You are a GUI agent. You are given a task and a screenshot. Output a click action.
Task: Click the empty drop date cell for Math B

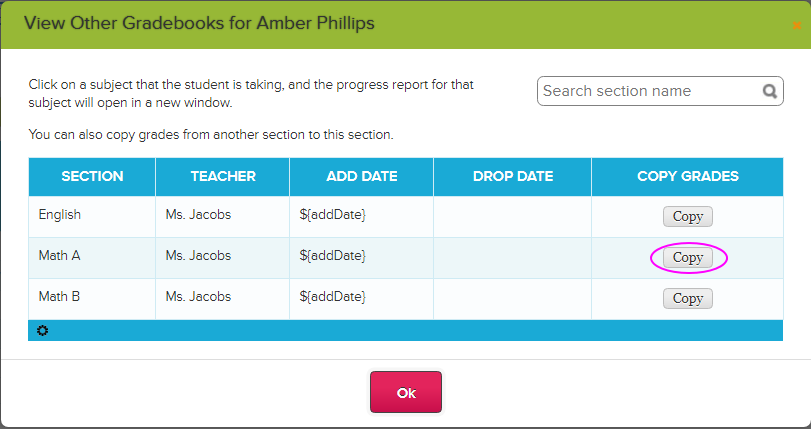(512, 298)
